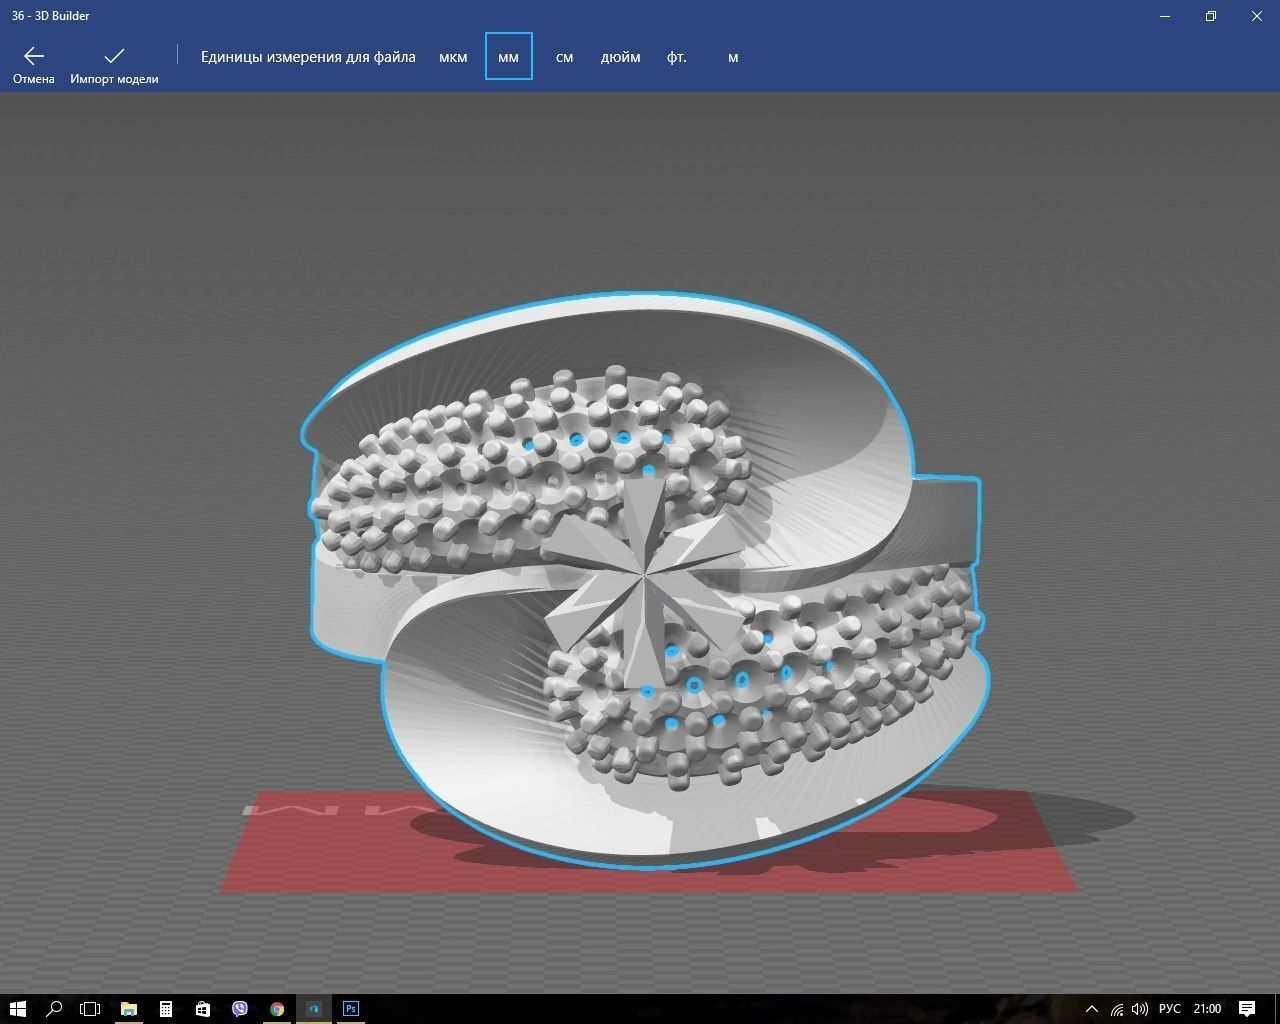Switch to Photoshop on taskbar
This screenshot has height=1024, width=1280.
point(351,1008)
